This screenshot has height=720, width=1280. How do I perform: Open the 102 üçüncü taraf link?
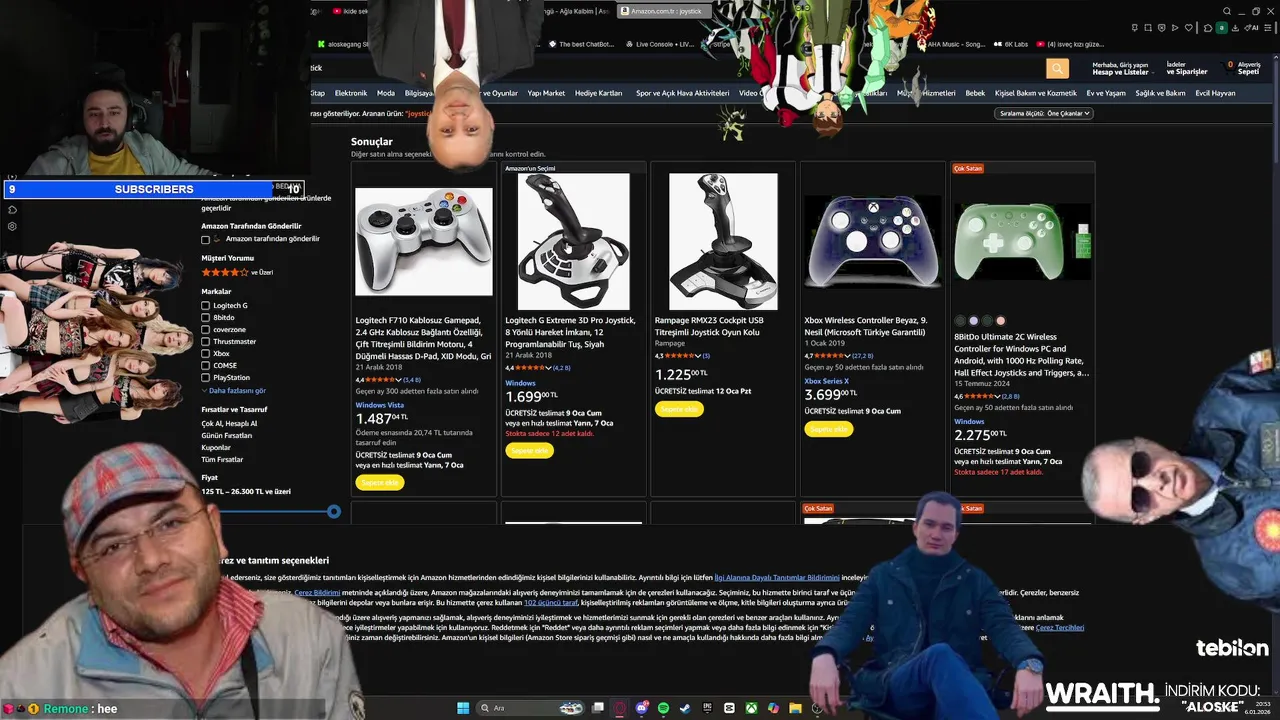pyautogui.click(x=551, y=602)
